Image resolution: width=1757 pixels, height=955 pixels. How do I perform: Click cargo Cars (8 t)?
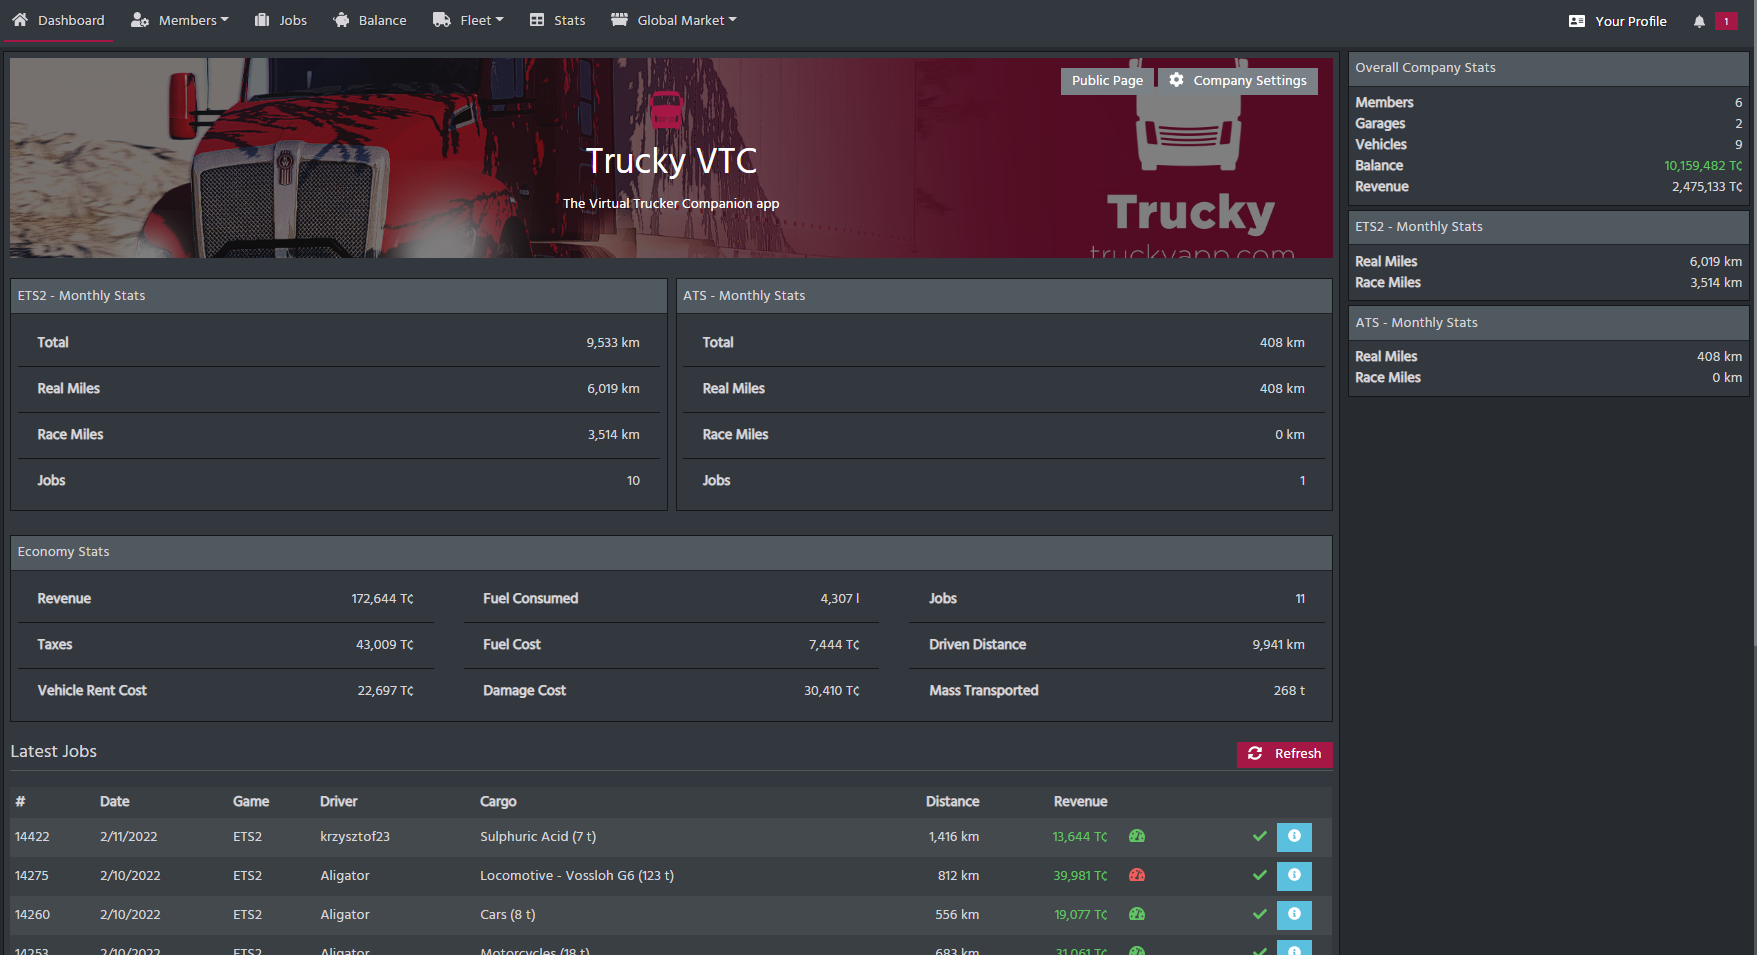pyautogui.click(x=508, y=915)
